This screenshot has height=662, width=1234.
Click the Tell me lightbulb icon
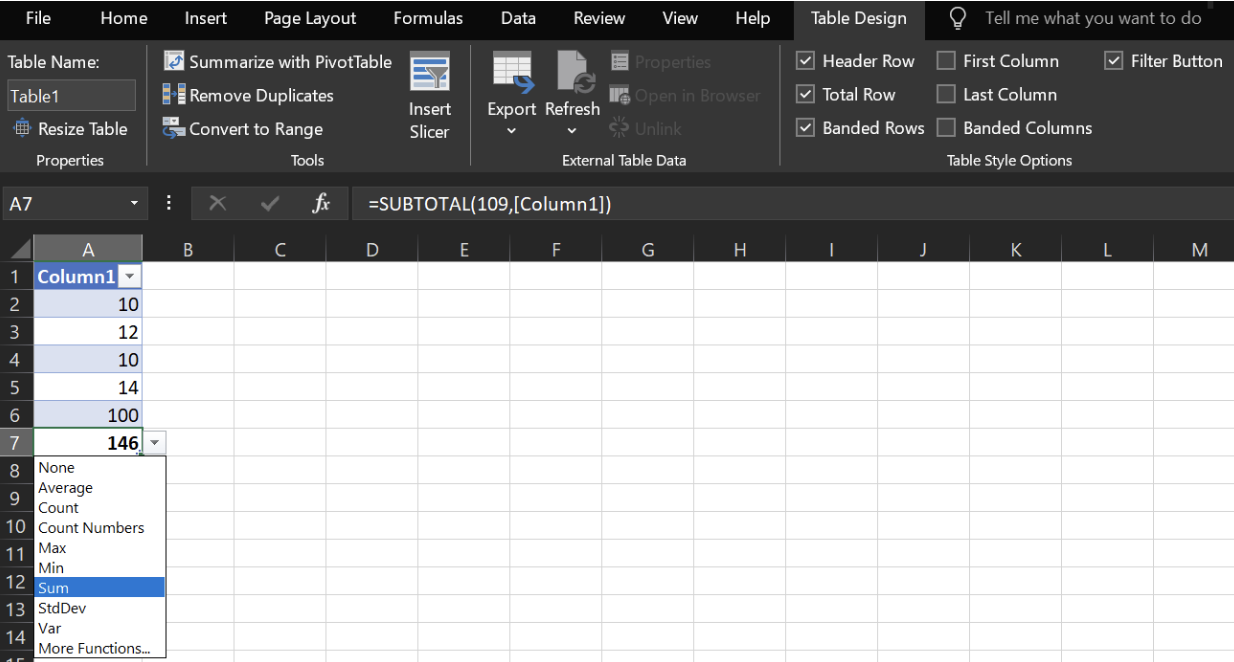[x=958, y=18]
